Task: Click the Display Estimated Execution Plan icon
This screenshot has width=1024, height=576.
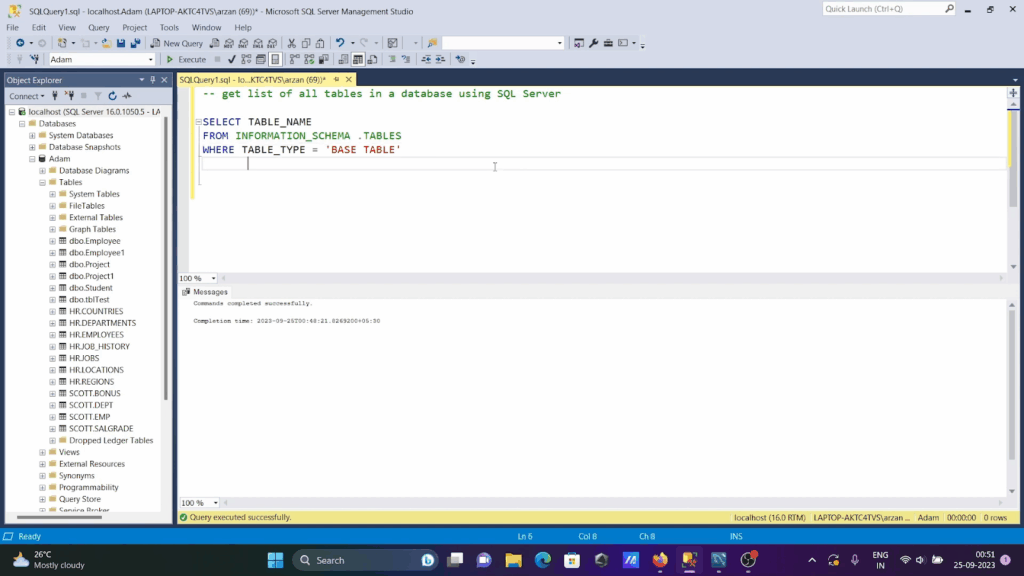Action: [246, 59]
